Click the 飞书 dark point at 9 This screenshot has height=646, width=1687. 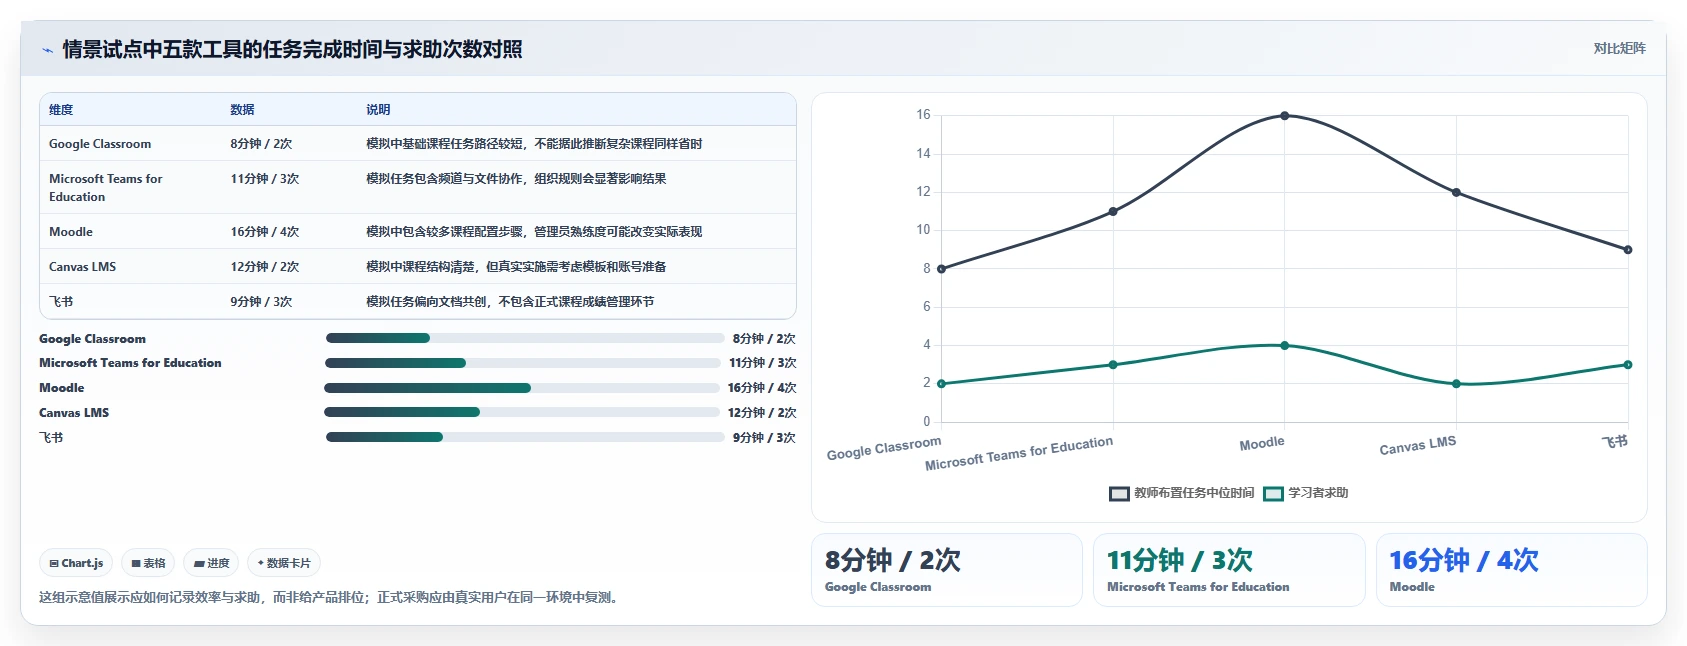point(1628,250)
